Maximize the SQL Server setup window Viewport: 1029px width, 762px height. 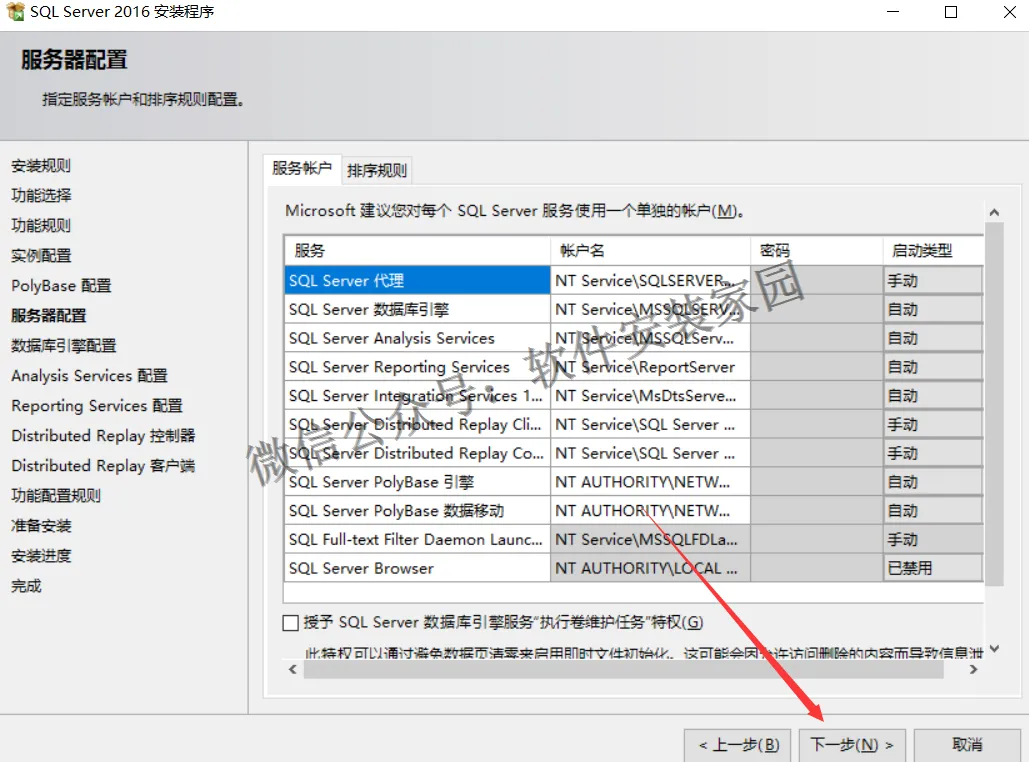click(951, 12)
